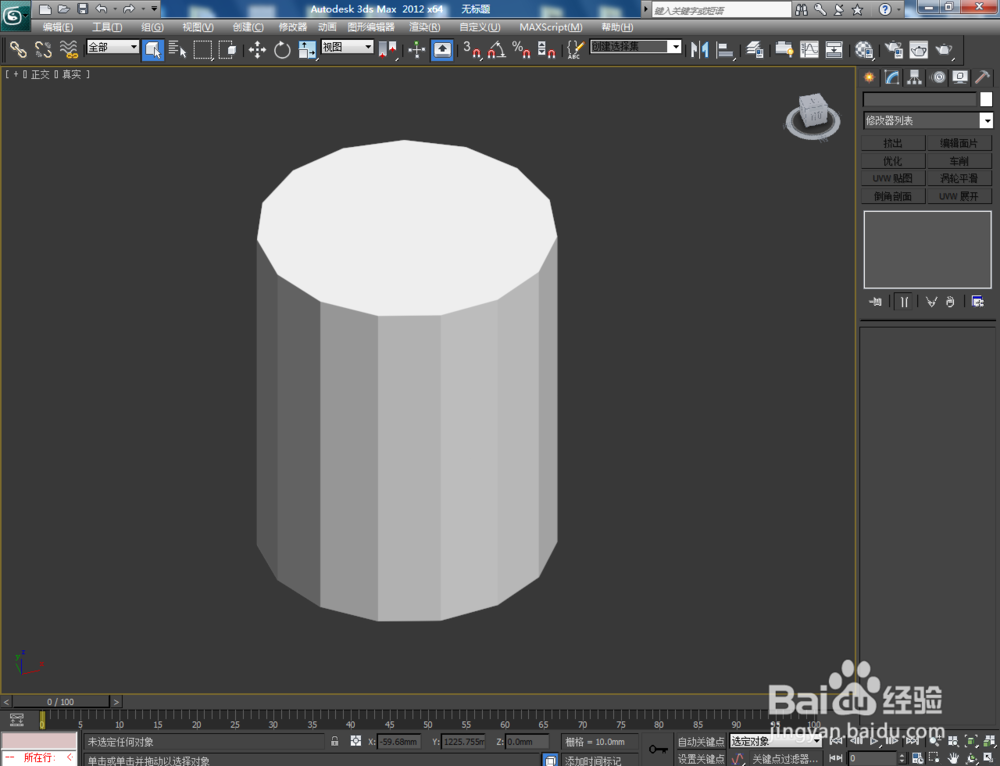This screenshot has width=1000, height=766.
Task: Click the Save File floppy icon
Action: 82,9
